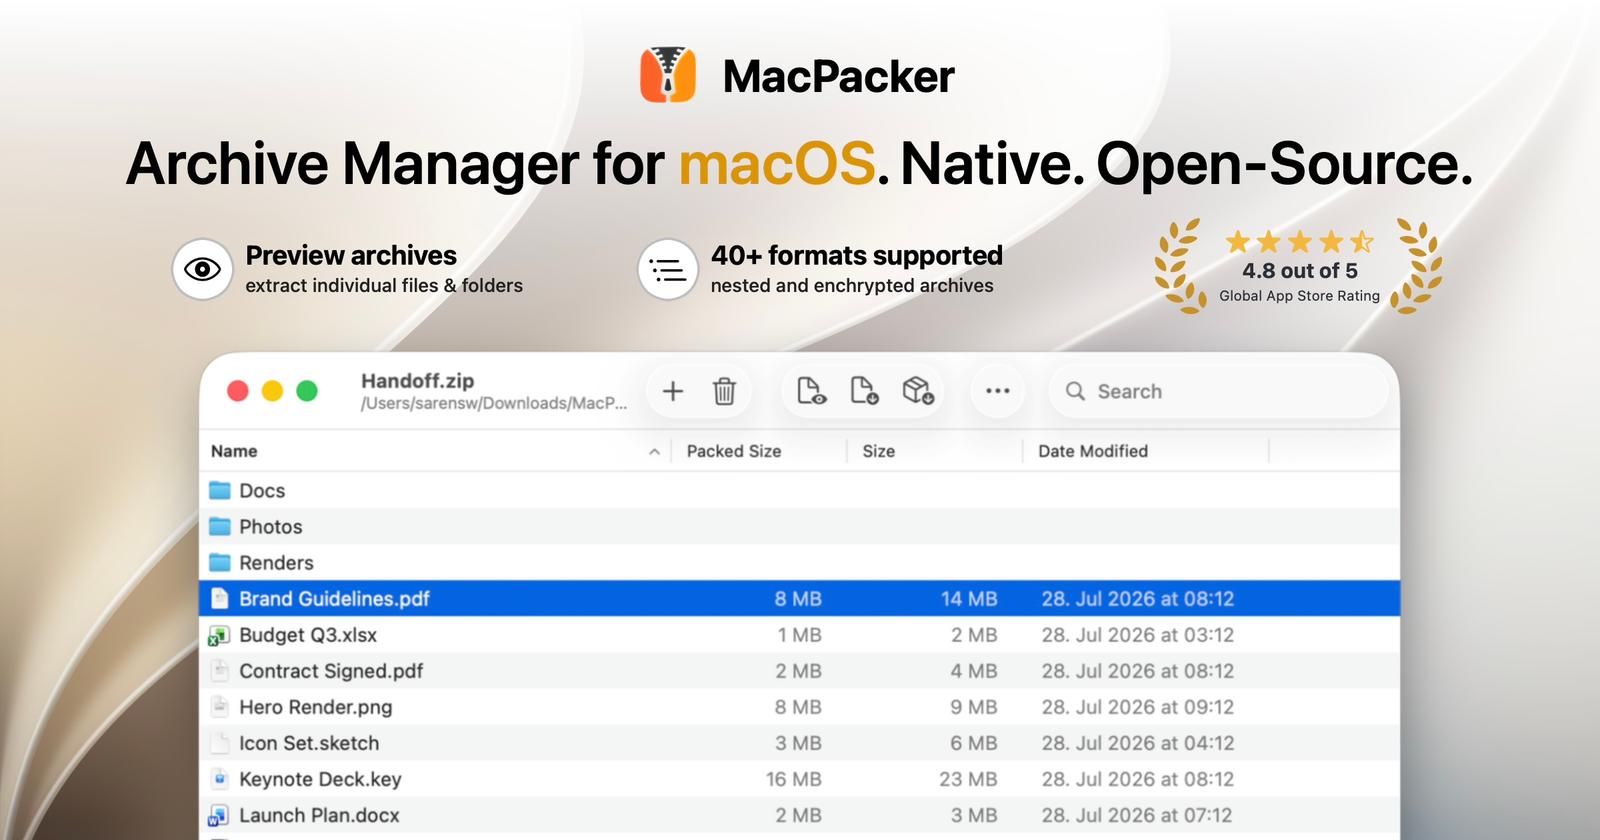Click the 16 MB packed size of Keynote Deck.key
Screen dimensions: 1600x840
pyautogui.click(x=794, y=779)
